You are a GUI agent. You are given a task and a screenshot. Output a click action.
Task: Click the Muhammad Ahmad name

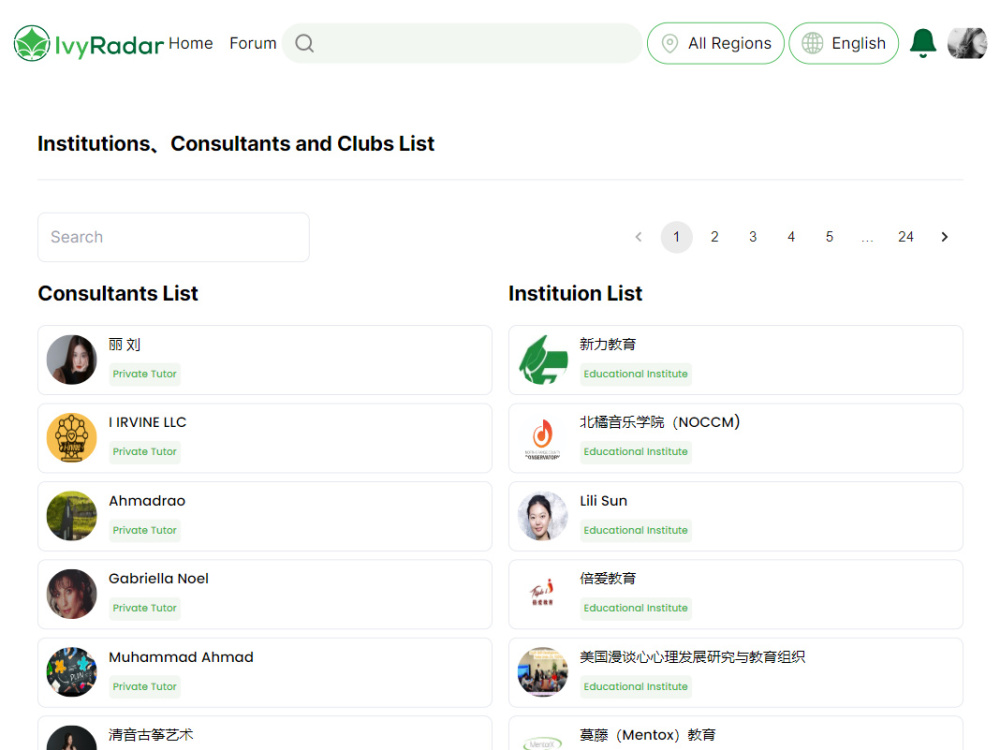[181, 657]
